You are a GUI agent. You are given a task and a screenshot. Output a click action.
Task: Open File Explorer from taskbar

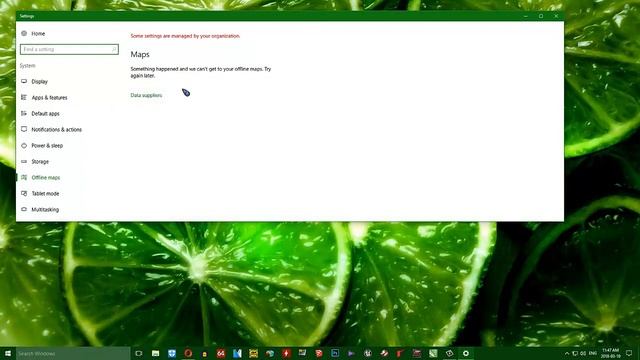[x=156, y=353]
